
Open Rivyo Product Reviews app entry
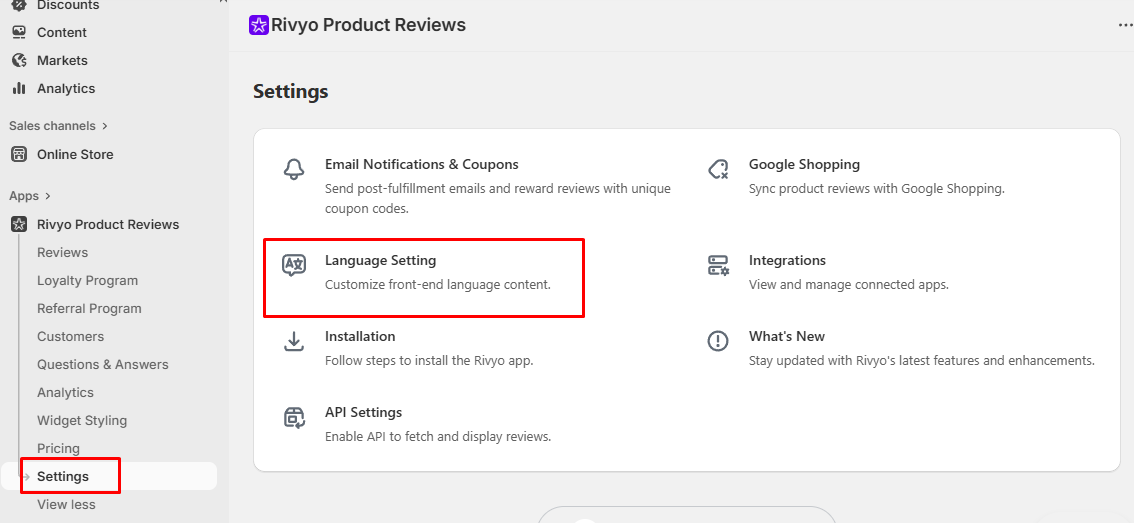(x=108, y=224)
